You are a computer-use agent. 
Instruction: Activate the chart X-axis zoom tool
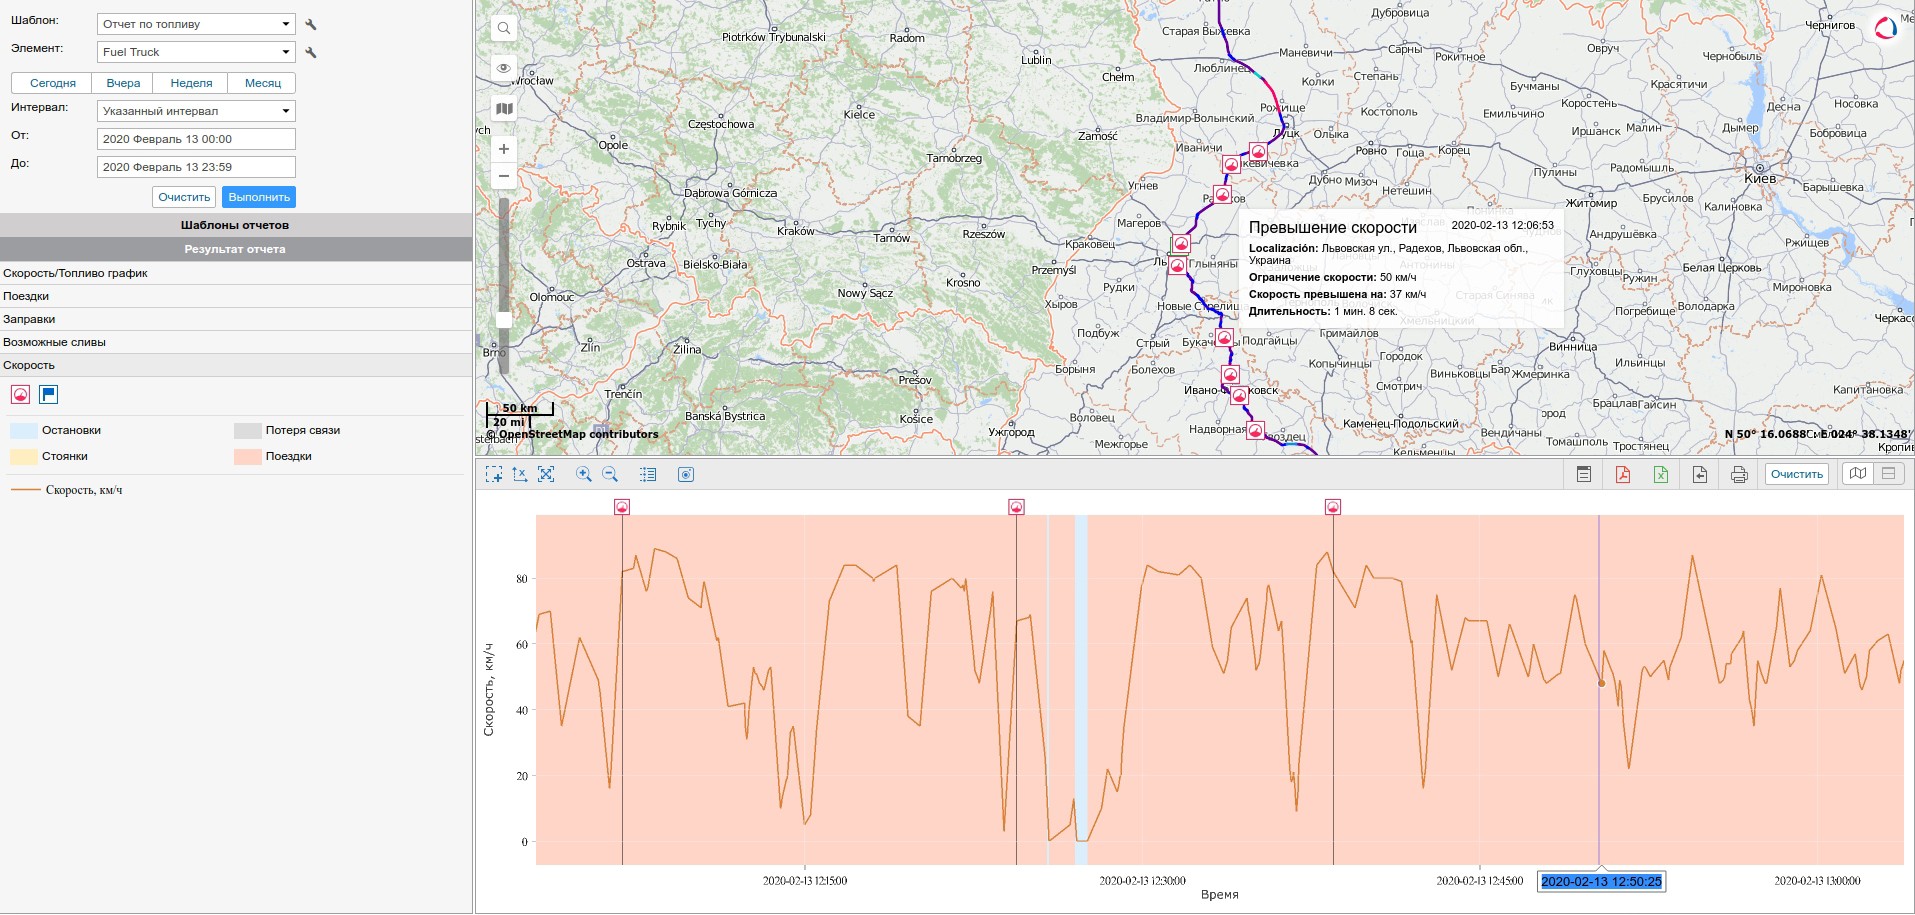click(x=520, y=475)
